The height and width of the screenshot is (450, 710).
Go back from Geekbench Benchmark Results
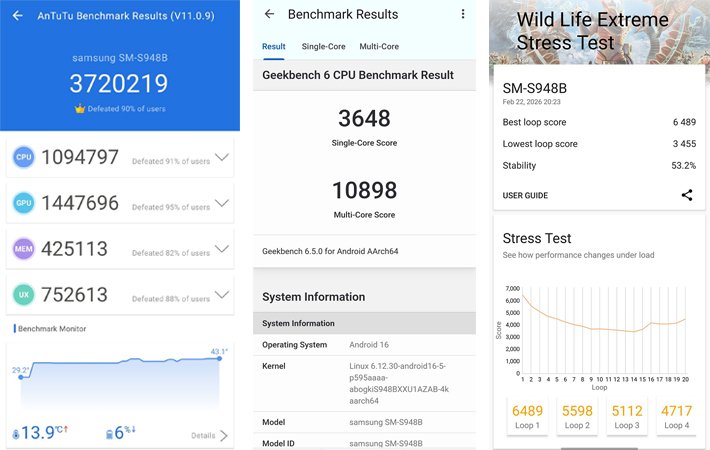click(269, 14)
